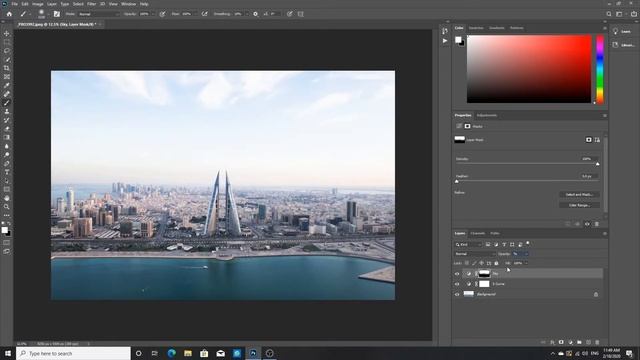Image resolution: width=640 pixels, height=360 pixels.
Task: Click the Color Range button
Action: pyautogui.click(x=579, y=205)
